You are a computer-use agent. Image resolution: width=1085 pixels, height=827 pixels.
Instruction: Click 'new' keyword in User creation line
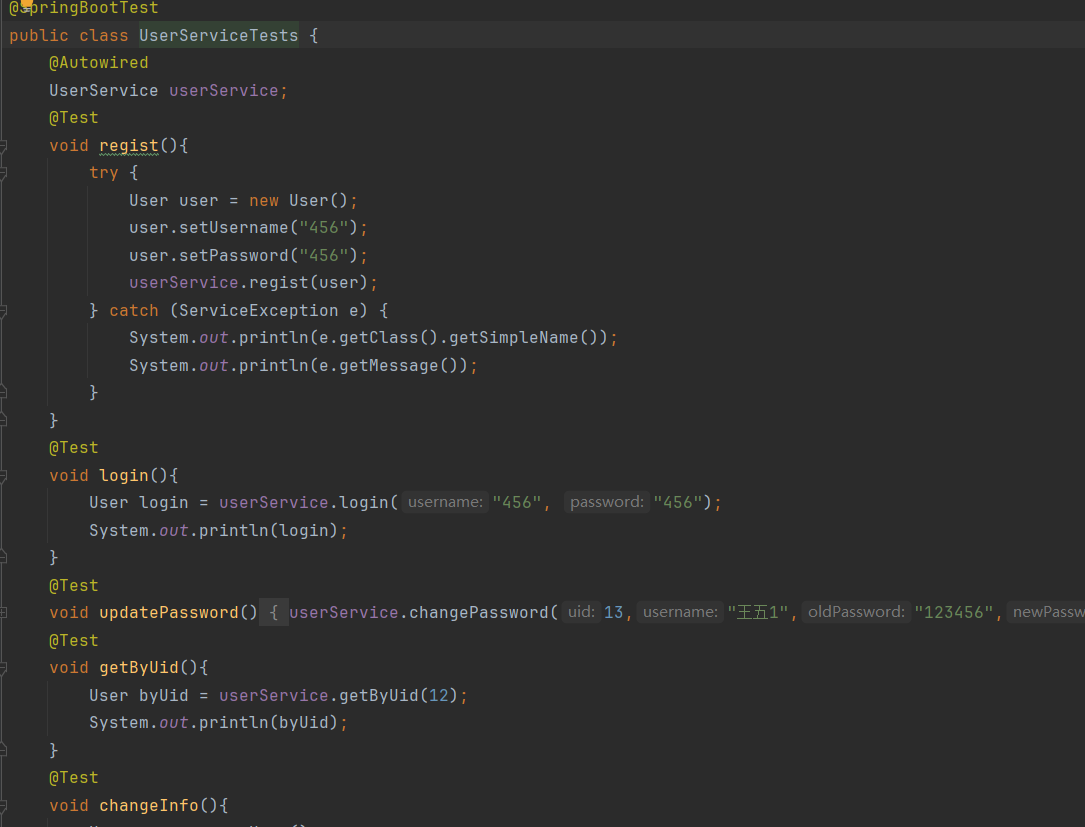(x=264, y=201)
